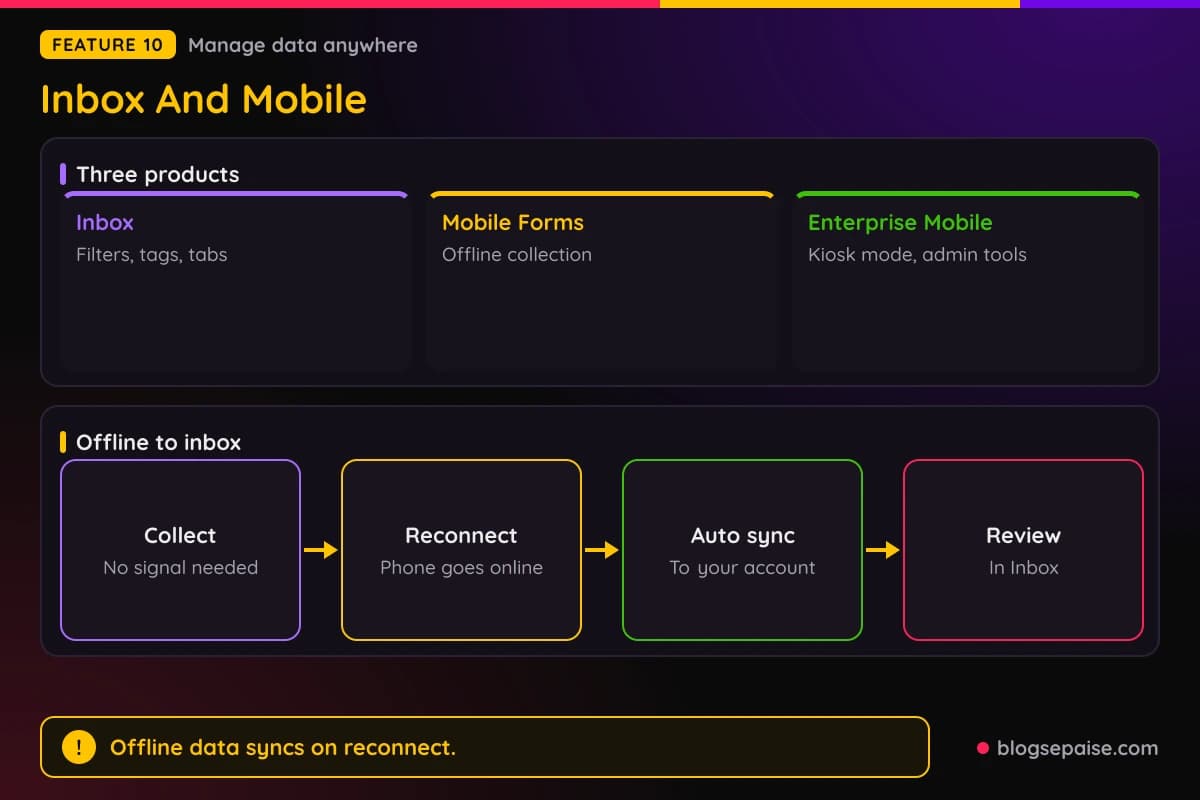Click the exclamation warning icon

[x=79, y=747]
